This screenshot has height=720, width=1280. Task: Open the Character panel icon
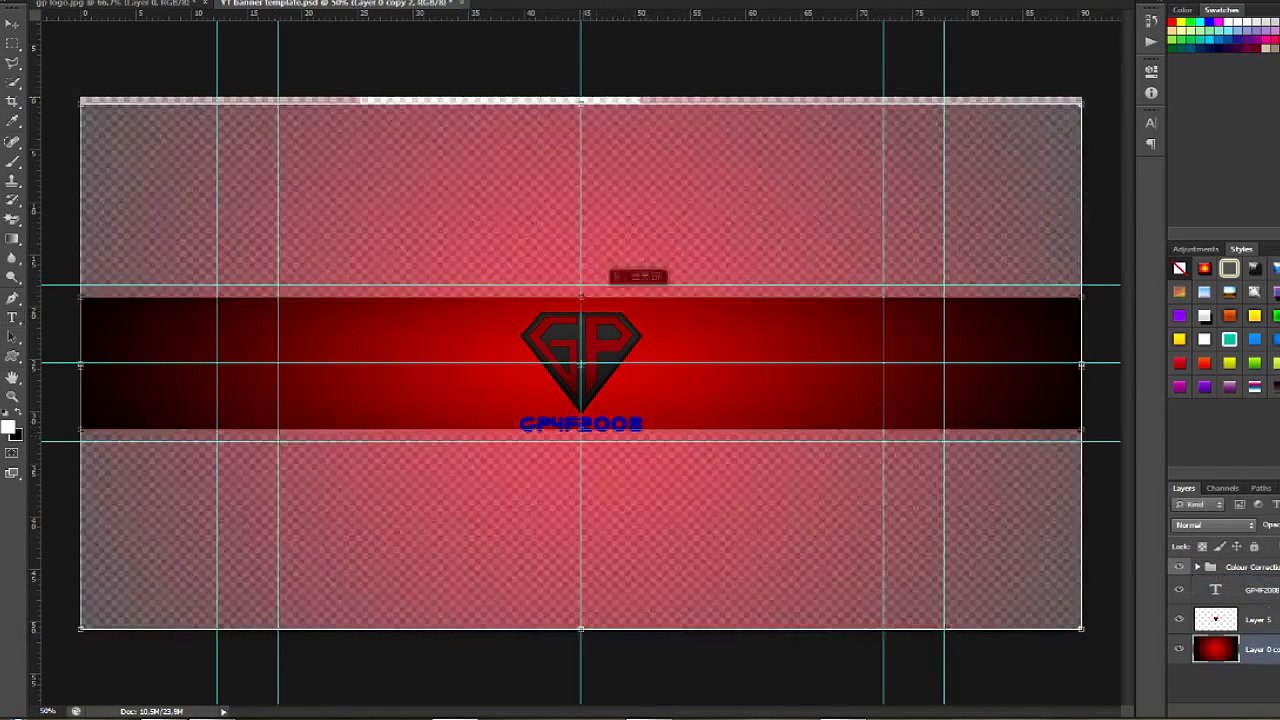coord(1151,123)
